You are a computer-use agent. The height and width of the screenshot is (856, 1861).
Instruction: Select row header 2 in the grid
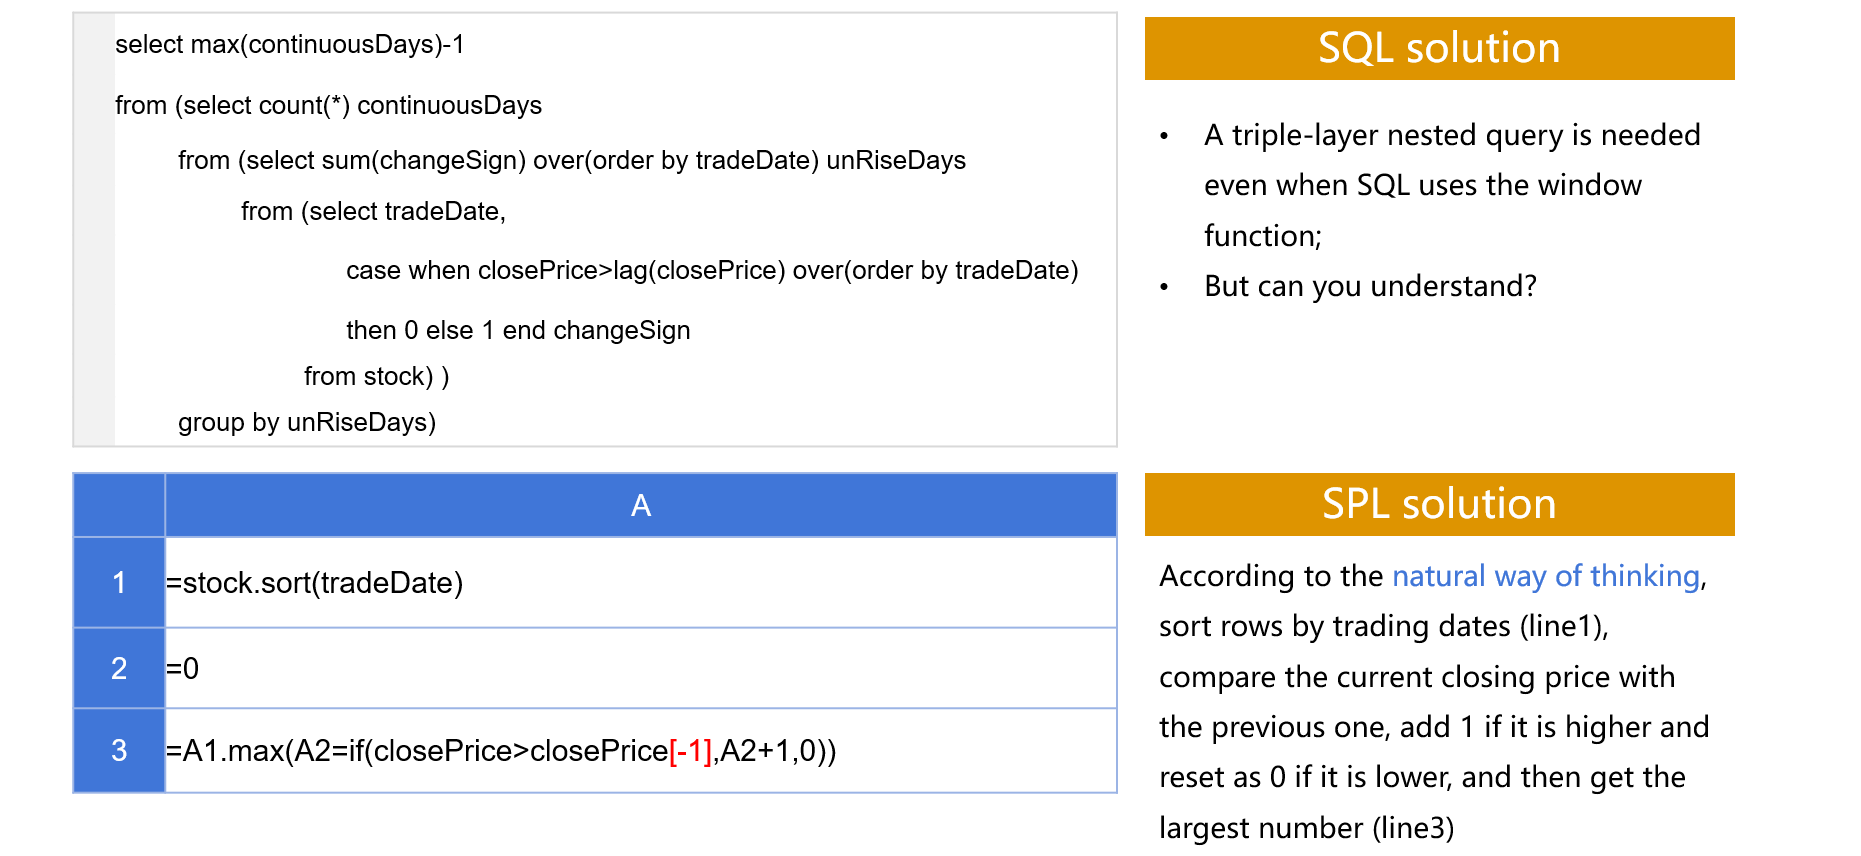click(119, 668)
